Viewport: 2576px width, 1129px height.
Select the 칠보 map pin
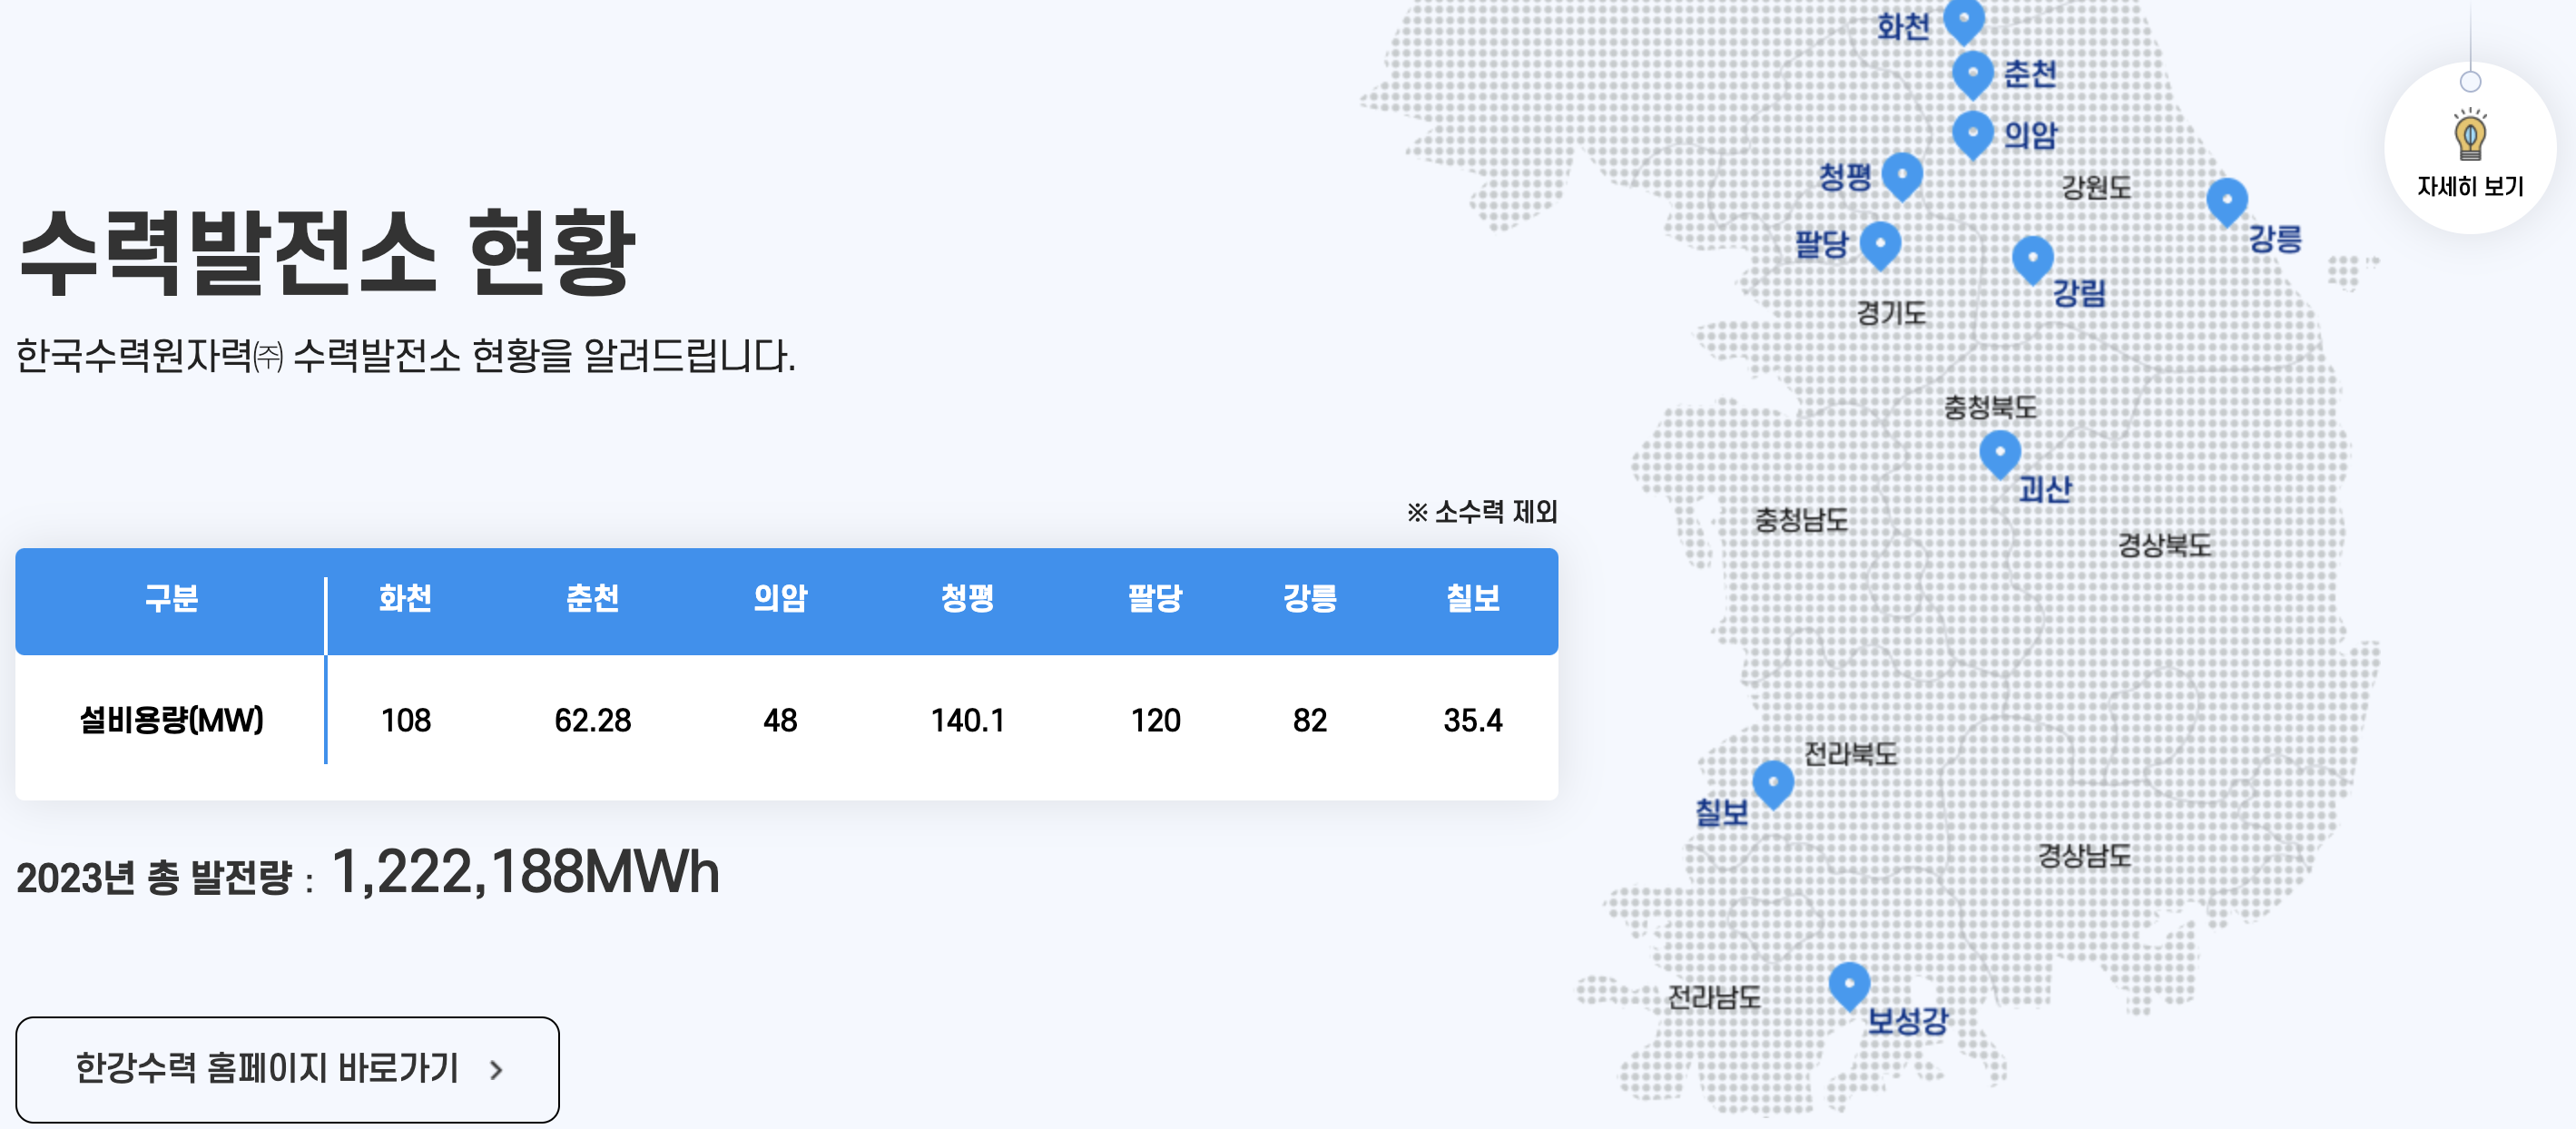(x=1773, y=782)
